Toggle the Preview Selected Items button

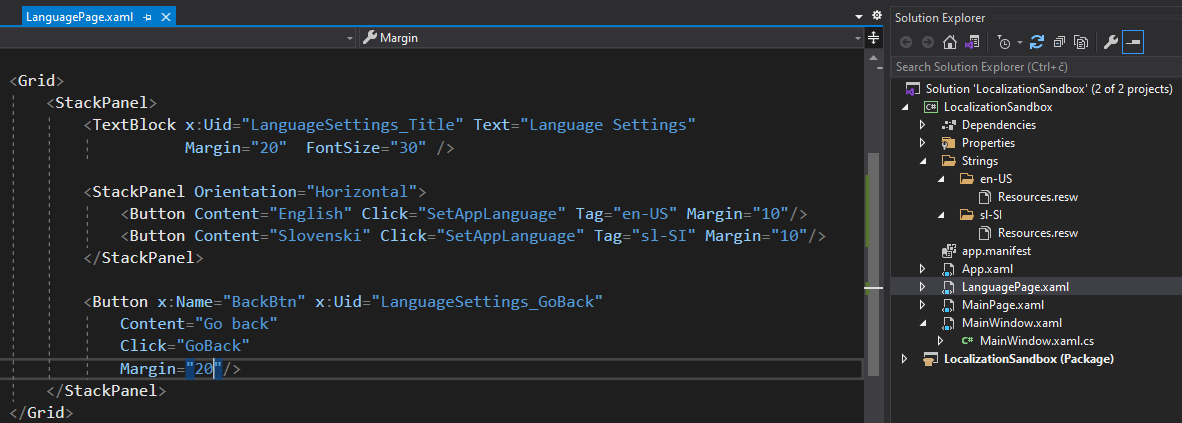pos(1133,42)
